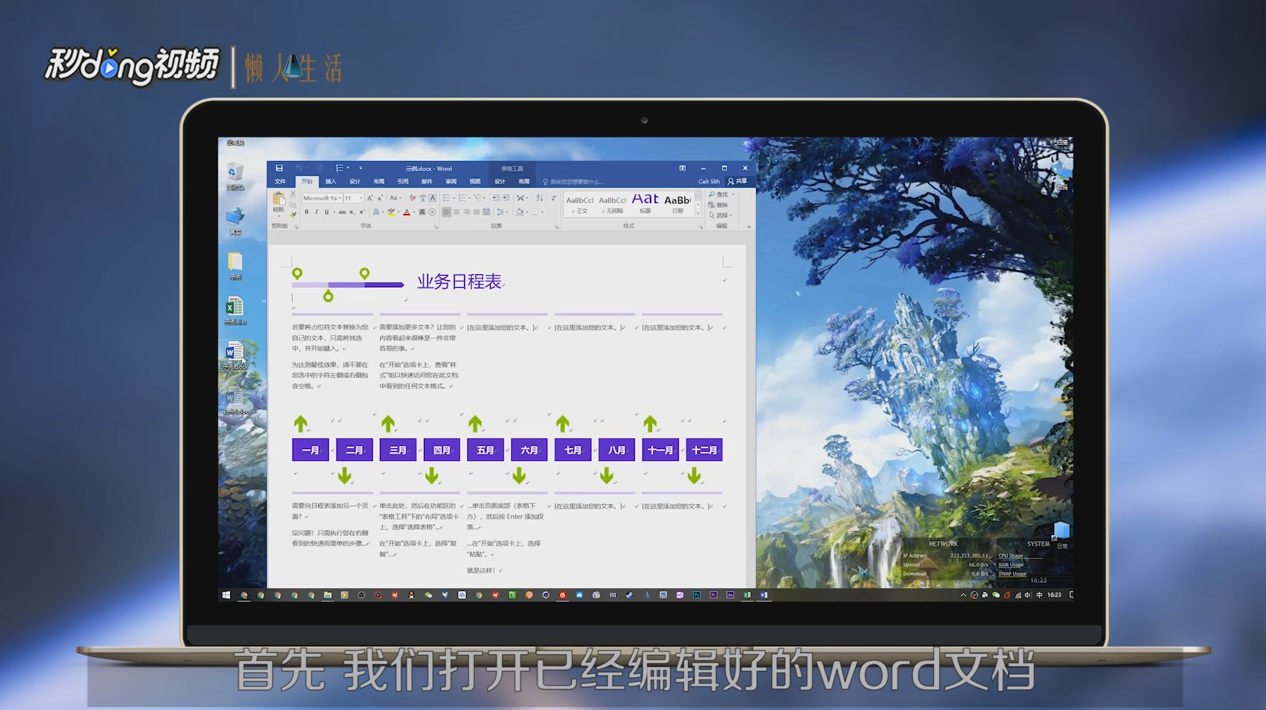The width and height of the screenshot is (1266, 710).
Task: Switch to the 审阅 Review tab
Action: pyautogui.click(x=451, y=181)
